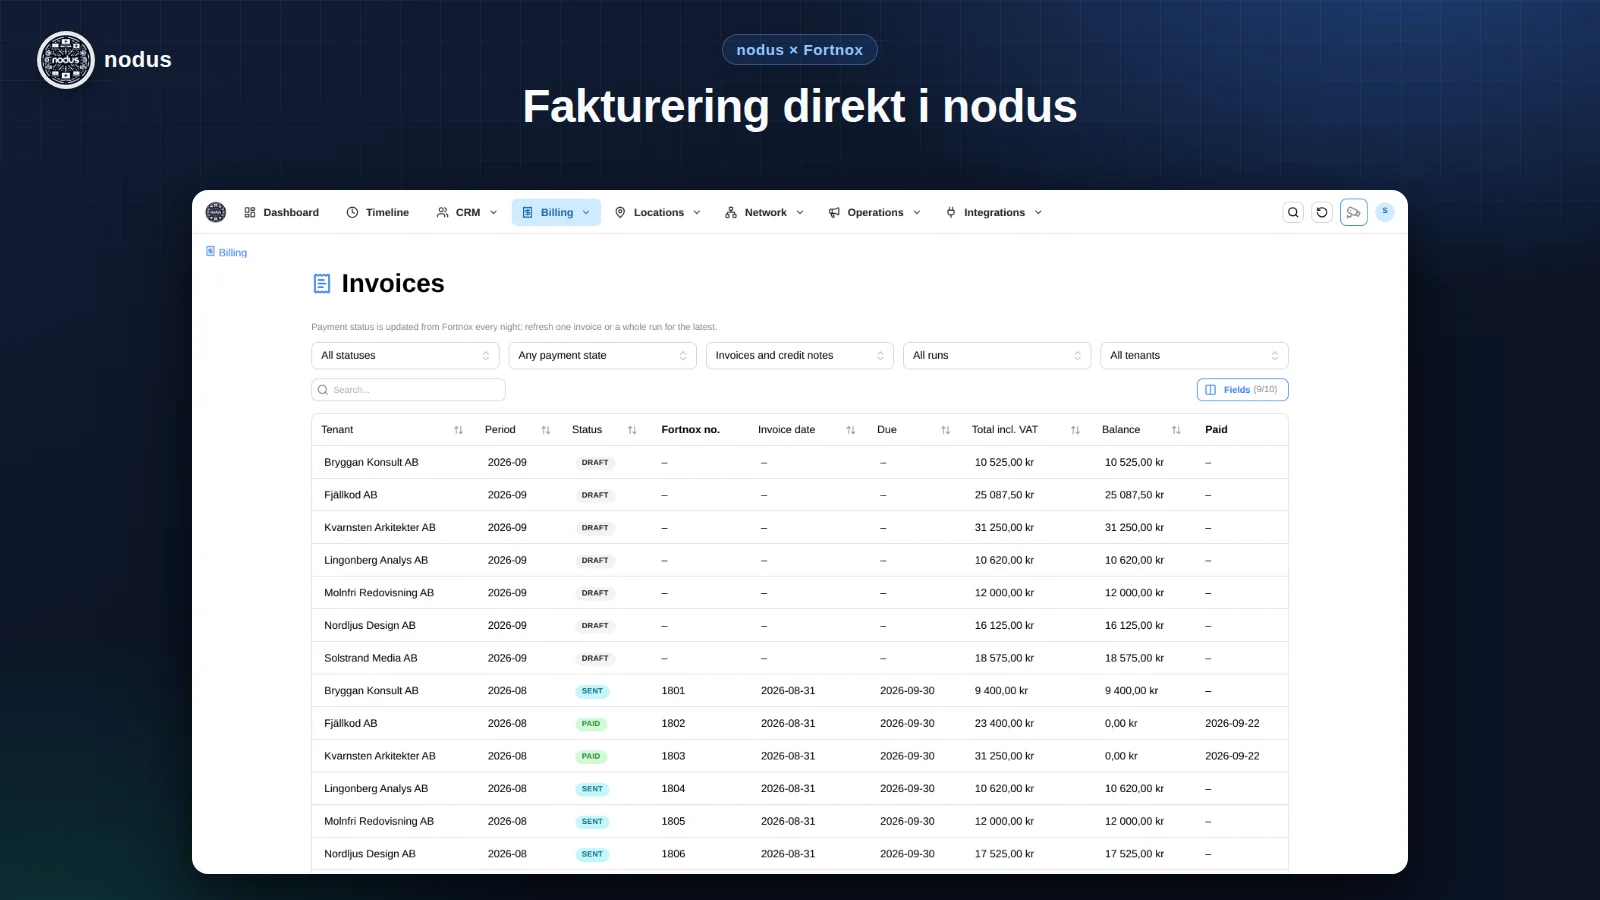Open the All statuses filter dropdown
This screenshot has width=1600, height=900.
[x=405, y=356]
